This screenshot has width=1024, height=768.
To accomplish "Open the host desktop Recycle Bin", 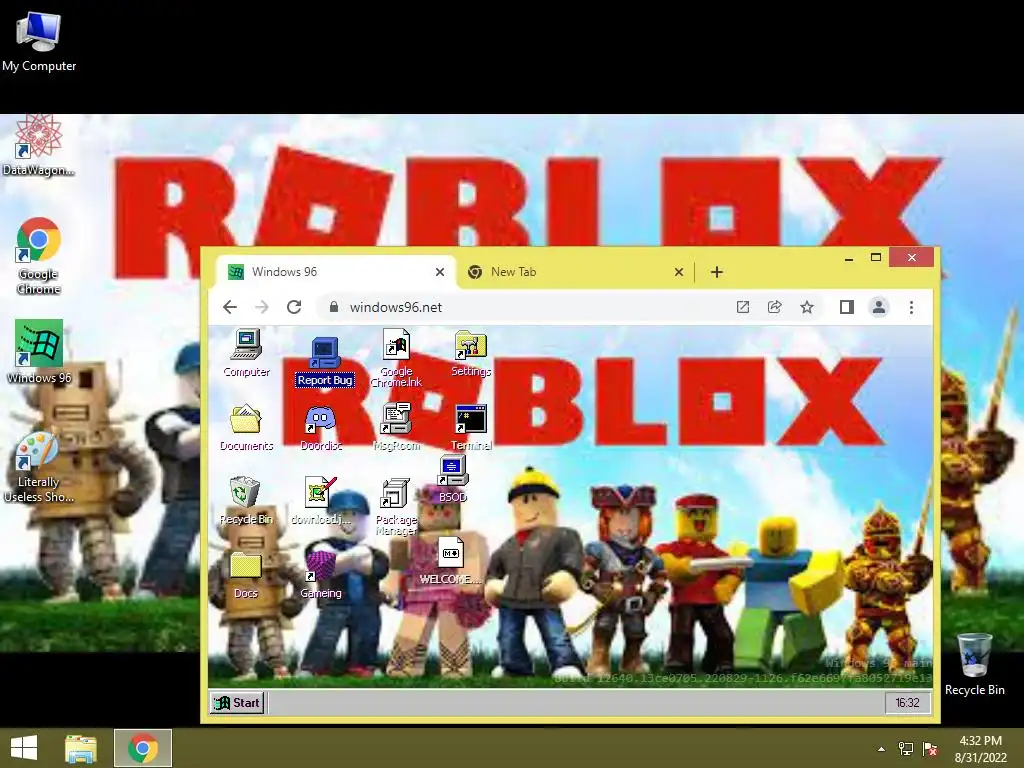I will tap(974, 664).
